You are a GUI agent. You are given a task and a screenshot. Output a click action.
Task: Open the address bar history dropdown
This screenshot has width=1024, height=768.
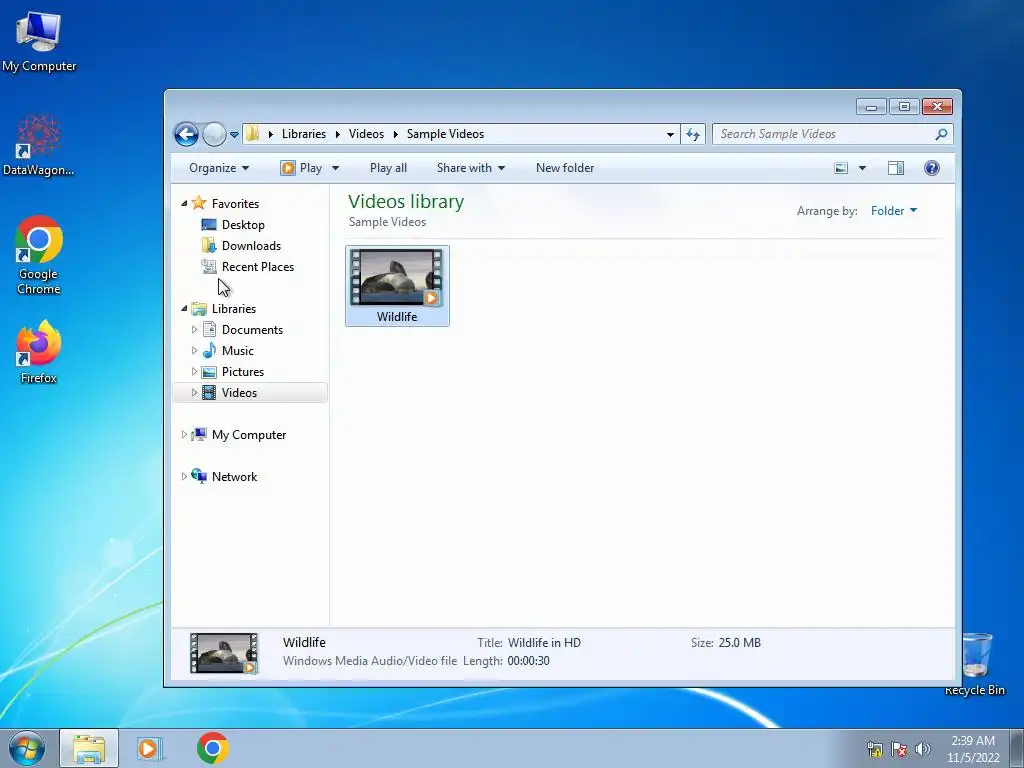click(x=670, y=135)
